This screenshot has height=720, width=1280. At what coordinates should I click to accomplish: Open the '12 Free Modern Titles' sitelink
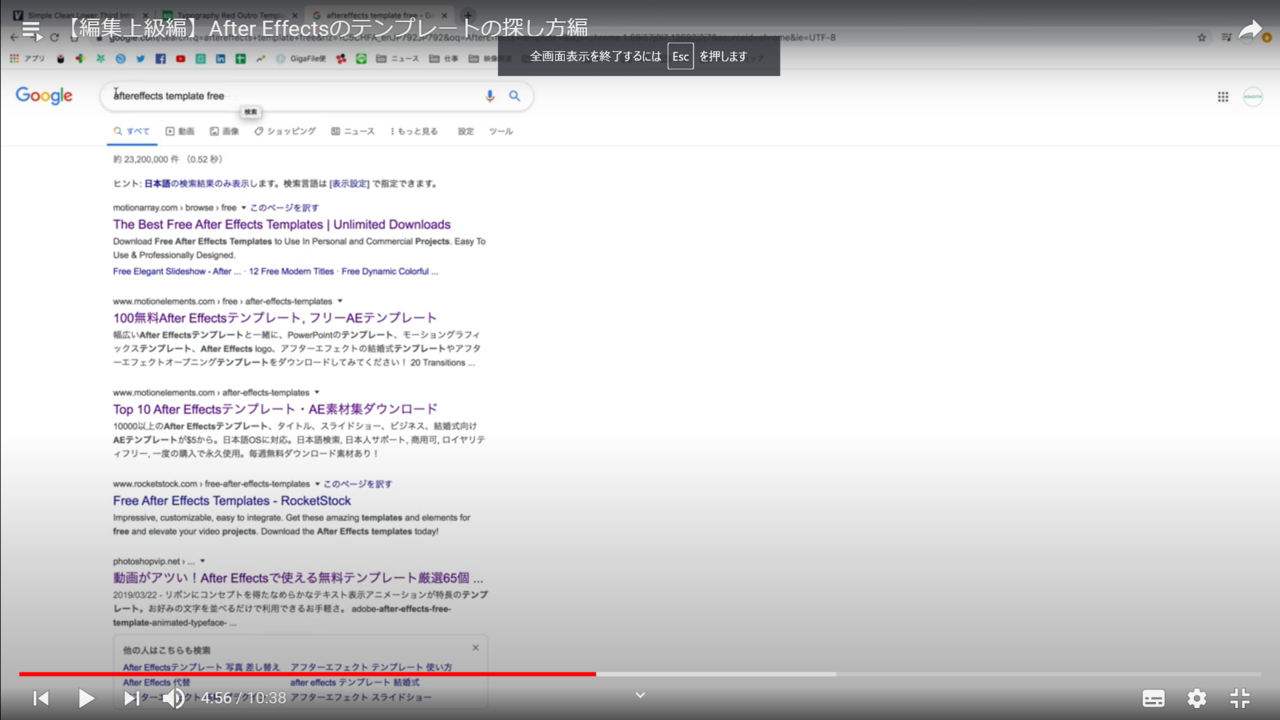291,271
